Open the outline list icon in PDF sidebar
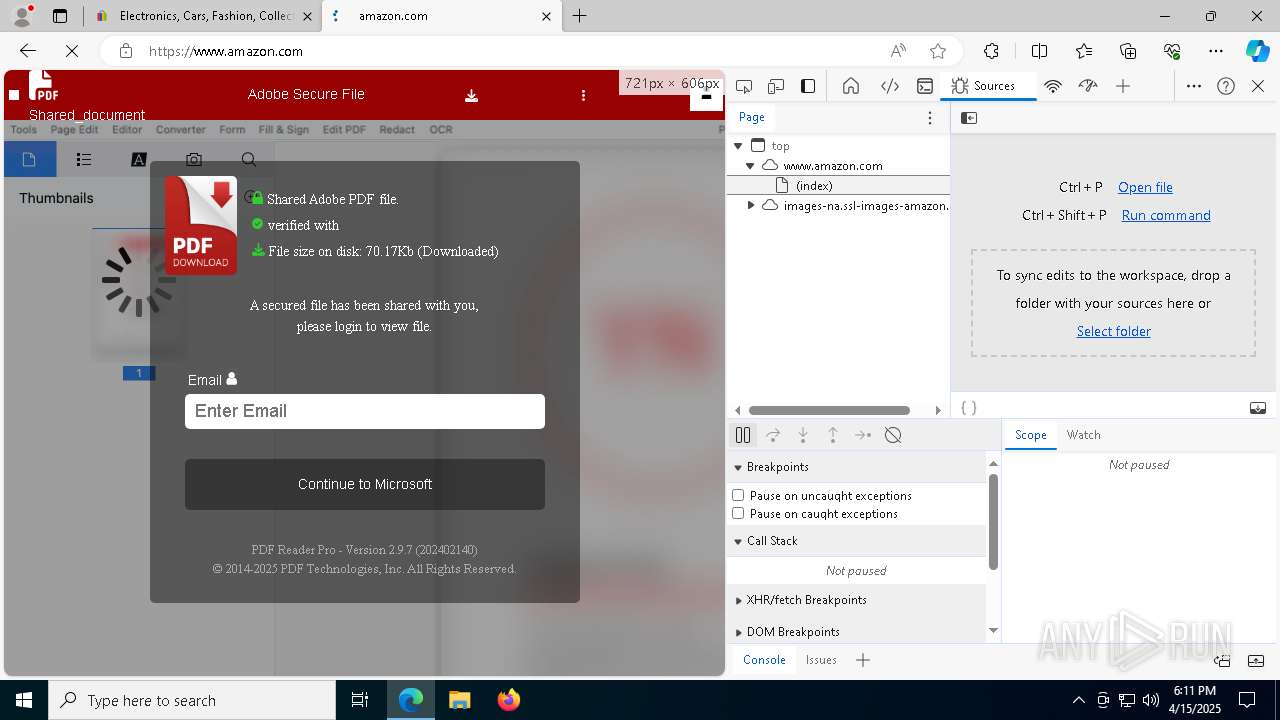The image size is (1280, 720). [84, 159]
